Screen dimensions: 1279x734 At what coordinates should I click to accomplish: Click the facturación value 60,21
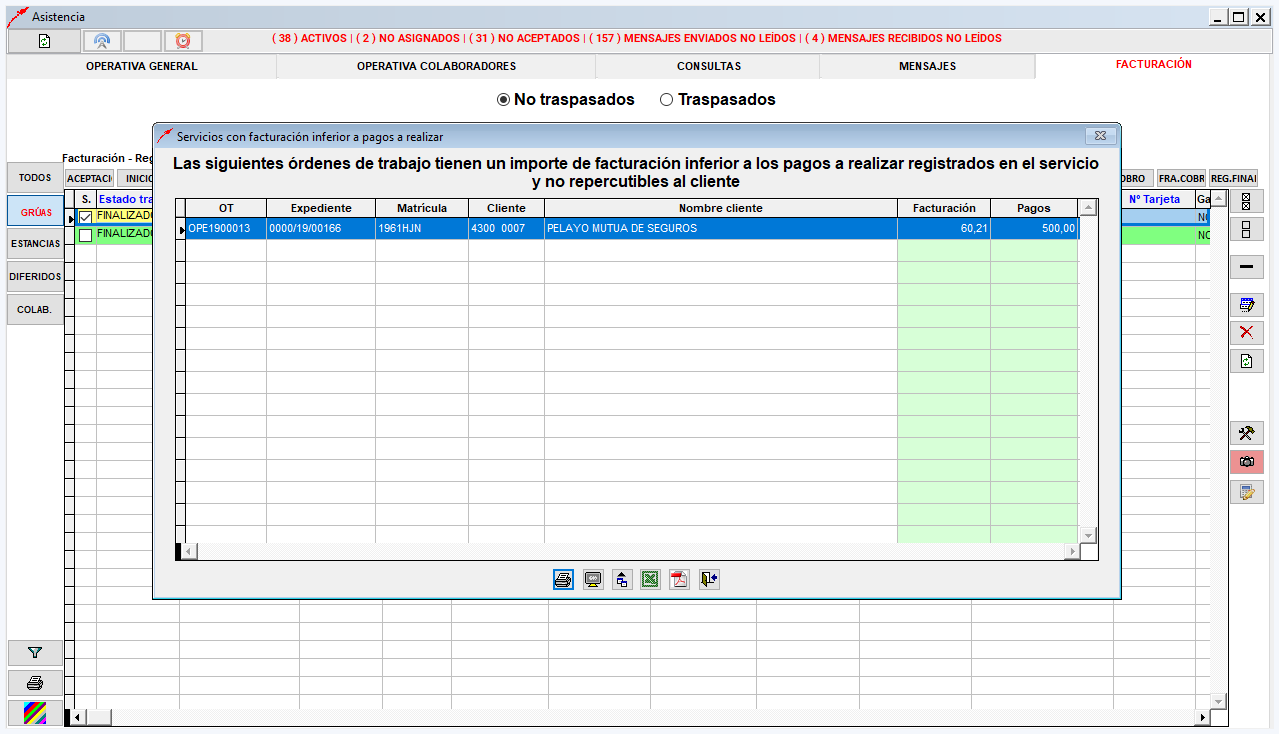(x=944, y=229)
